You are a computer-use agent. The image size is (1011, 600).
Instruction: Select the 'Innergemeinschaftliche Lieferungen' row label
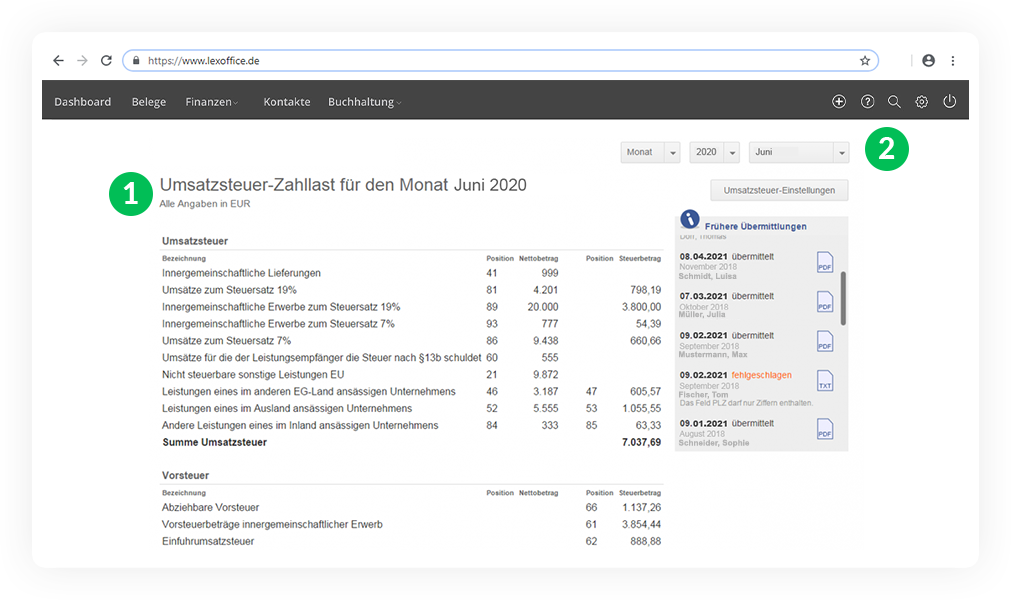point(241,273)
